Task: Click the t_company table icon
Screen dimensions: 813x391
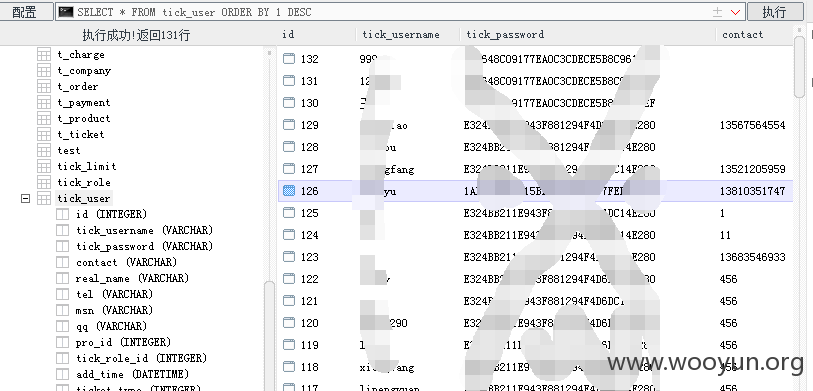Action: click(44, 71)
